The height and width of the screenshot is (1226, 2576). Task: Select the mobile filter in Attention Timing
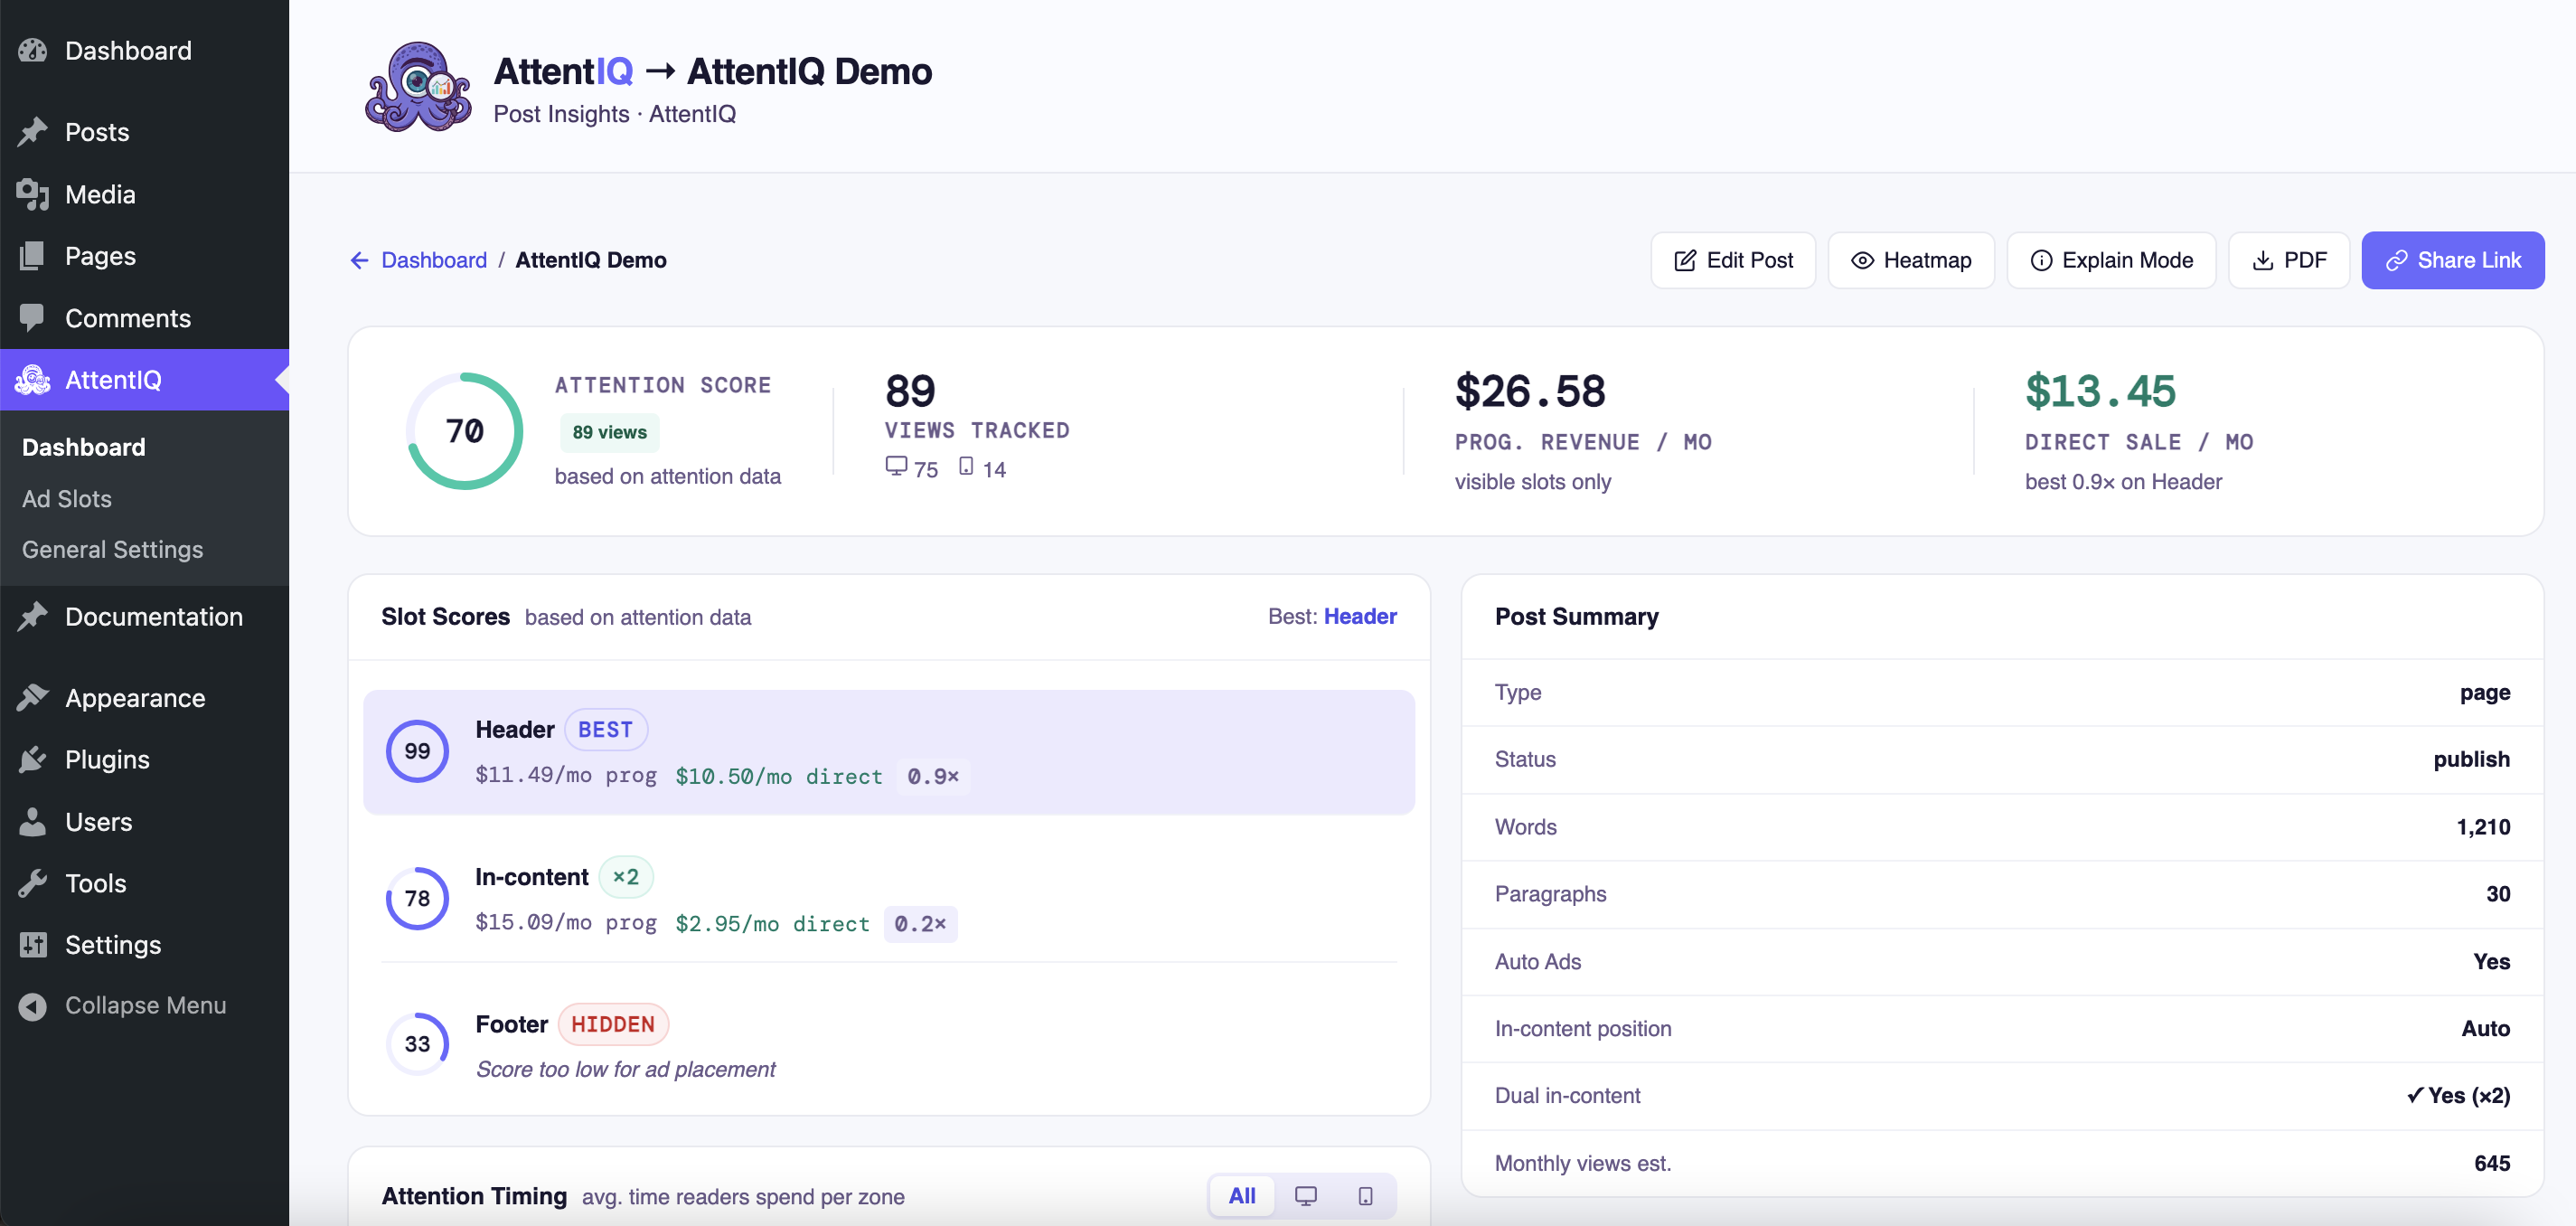pos(1365,1196)
